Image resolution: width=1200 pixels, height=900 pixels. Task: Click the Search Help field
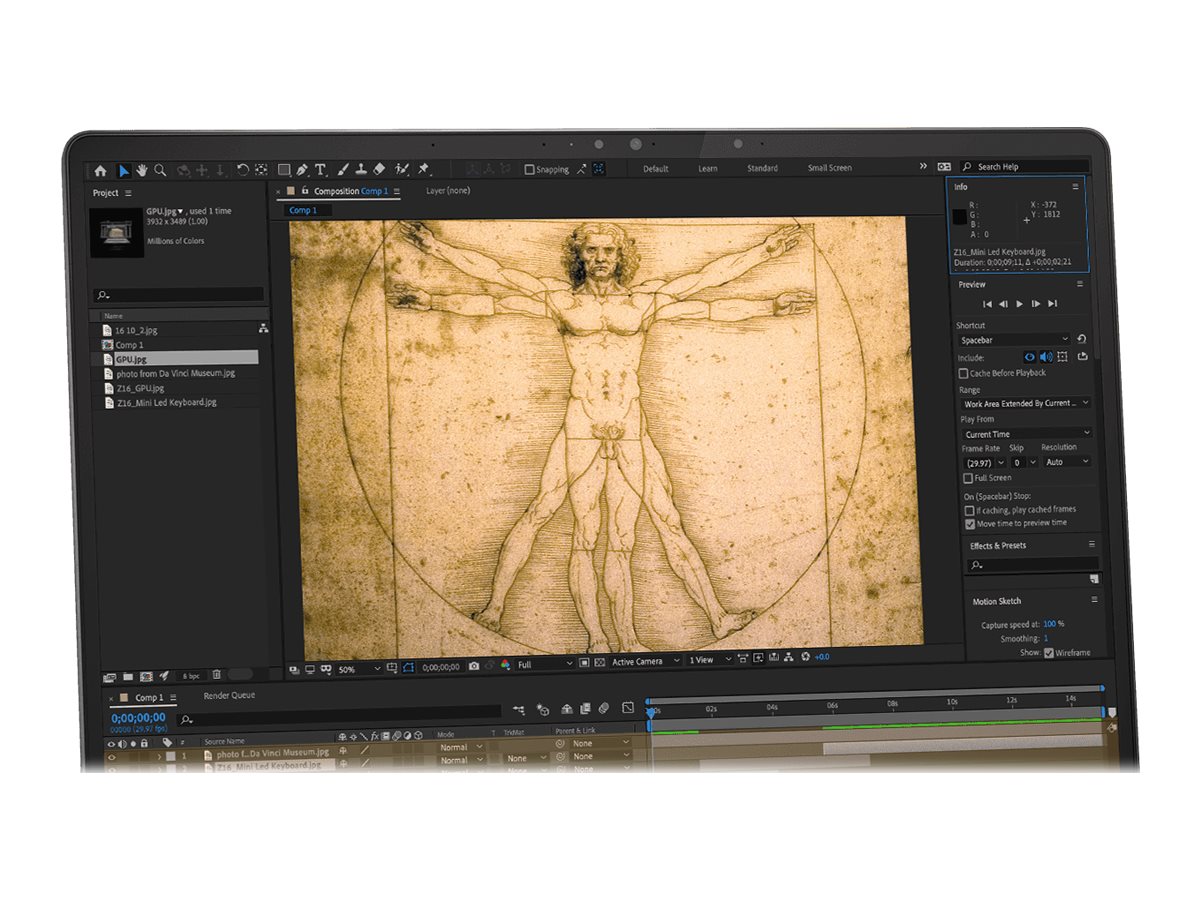point(1024,167)
